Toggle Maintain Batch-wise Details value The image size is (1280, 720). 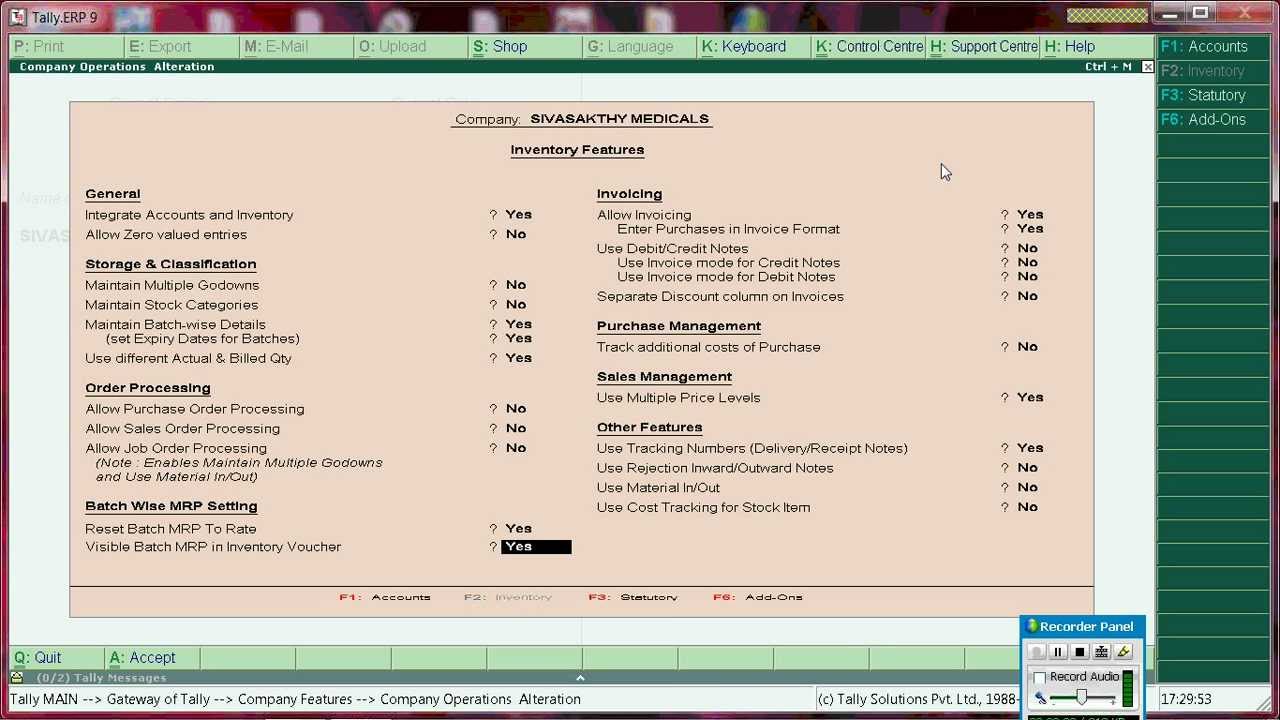[x=518, y=324]
